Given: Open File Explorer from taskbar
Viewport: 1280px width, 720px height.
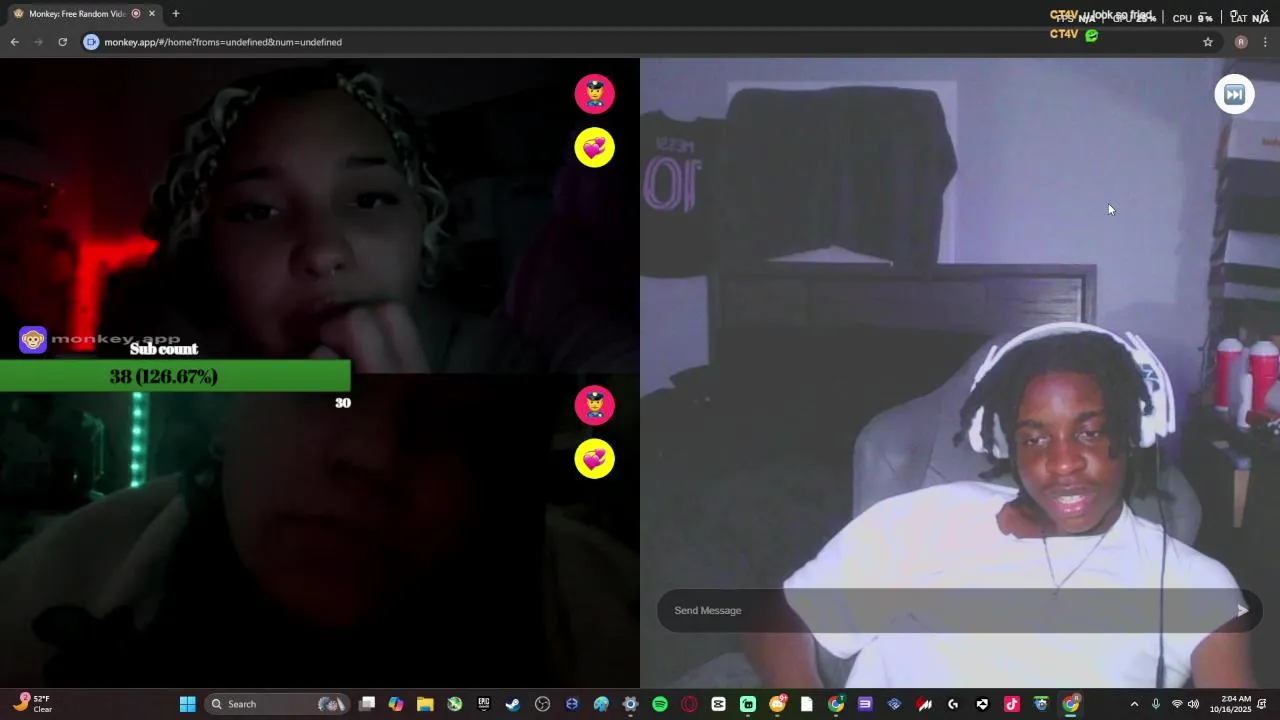Looking at the screenshot, I should [425, 704].
